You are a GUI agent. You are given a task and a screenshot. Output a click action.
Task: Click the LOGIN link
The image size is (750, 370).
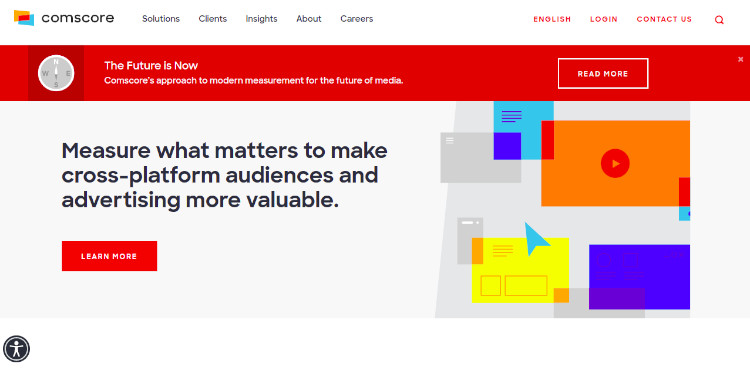coord(604,20)
